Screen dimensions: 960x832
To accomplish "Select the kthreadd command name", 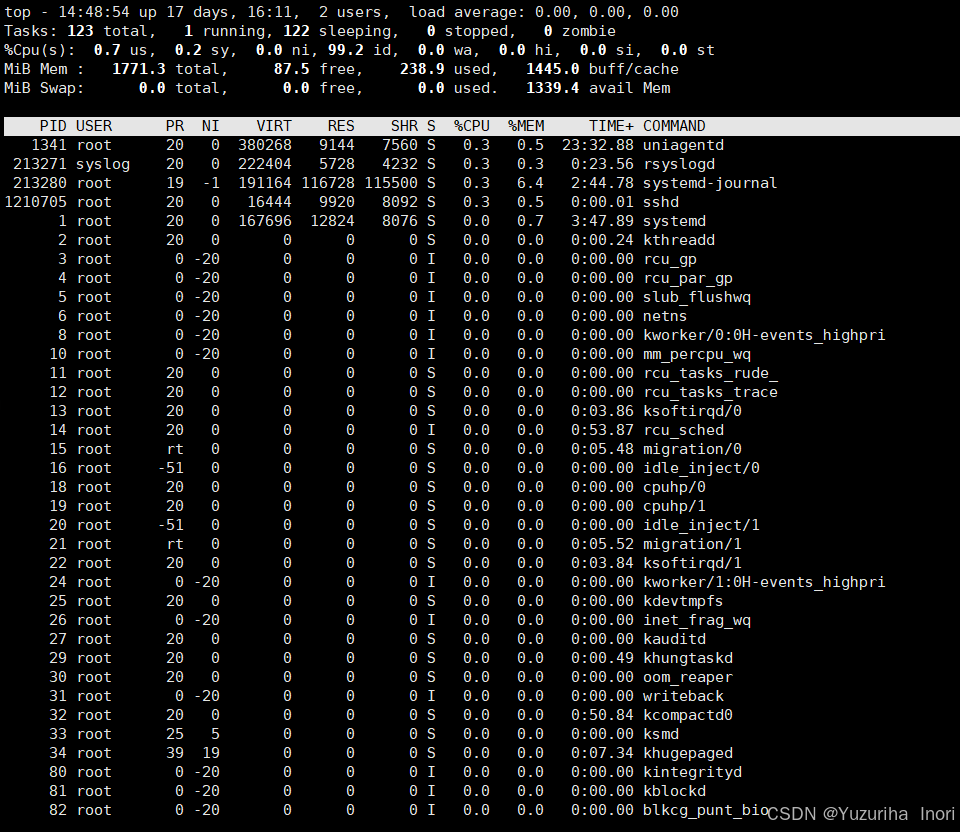I will 679,240.
